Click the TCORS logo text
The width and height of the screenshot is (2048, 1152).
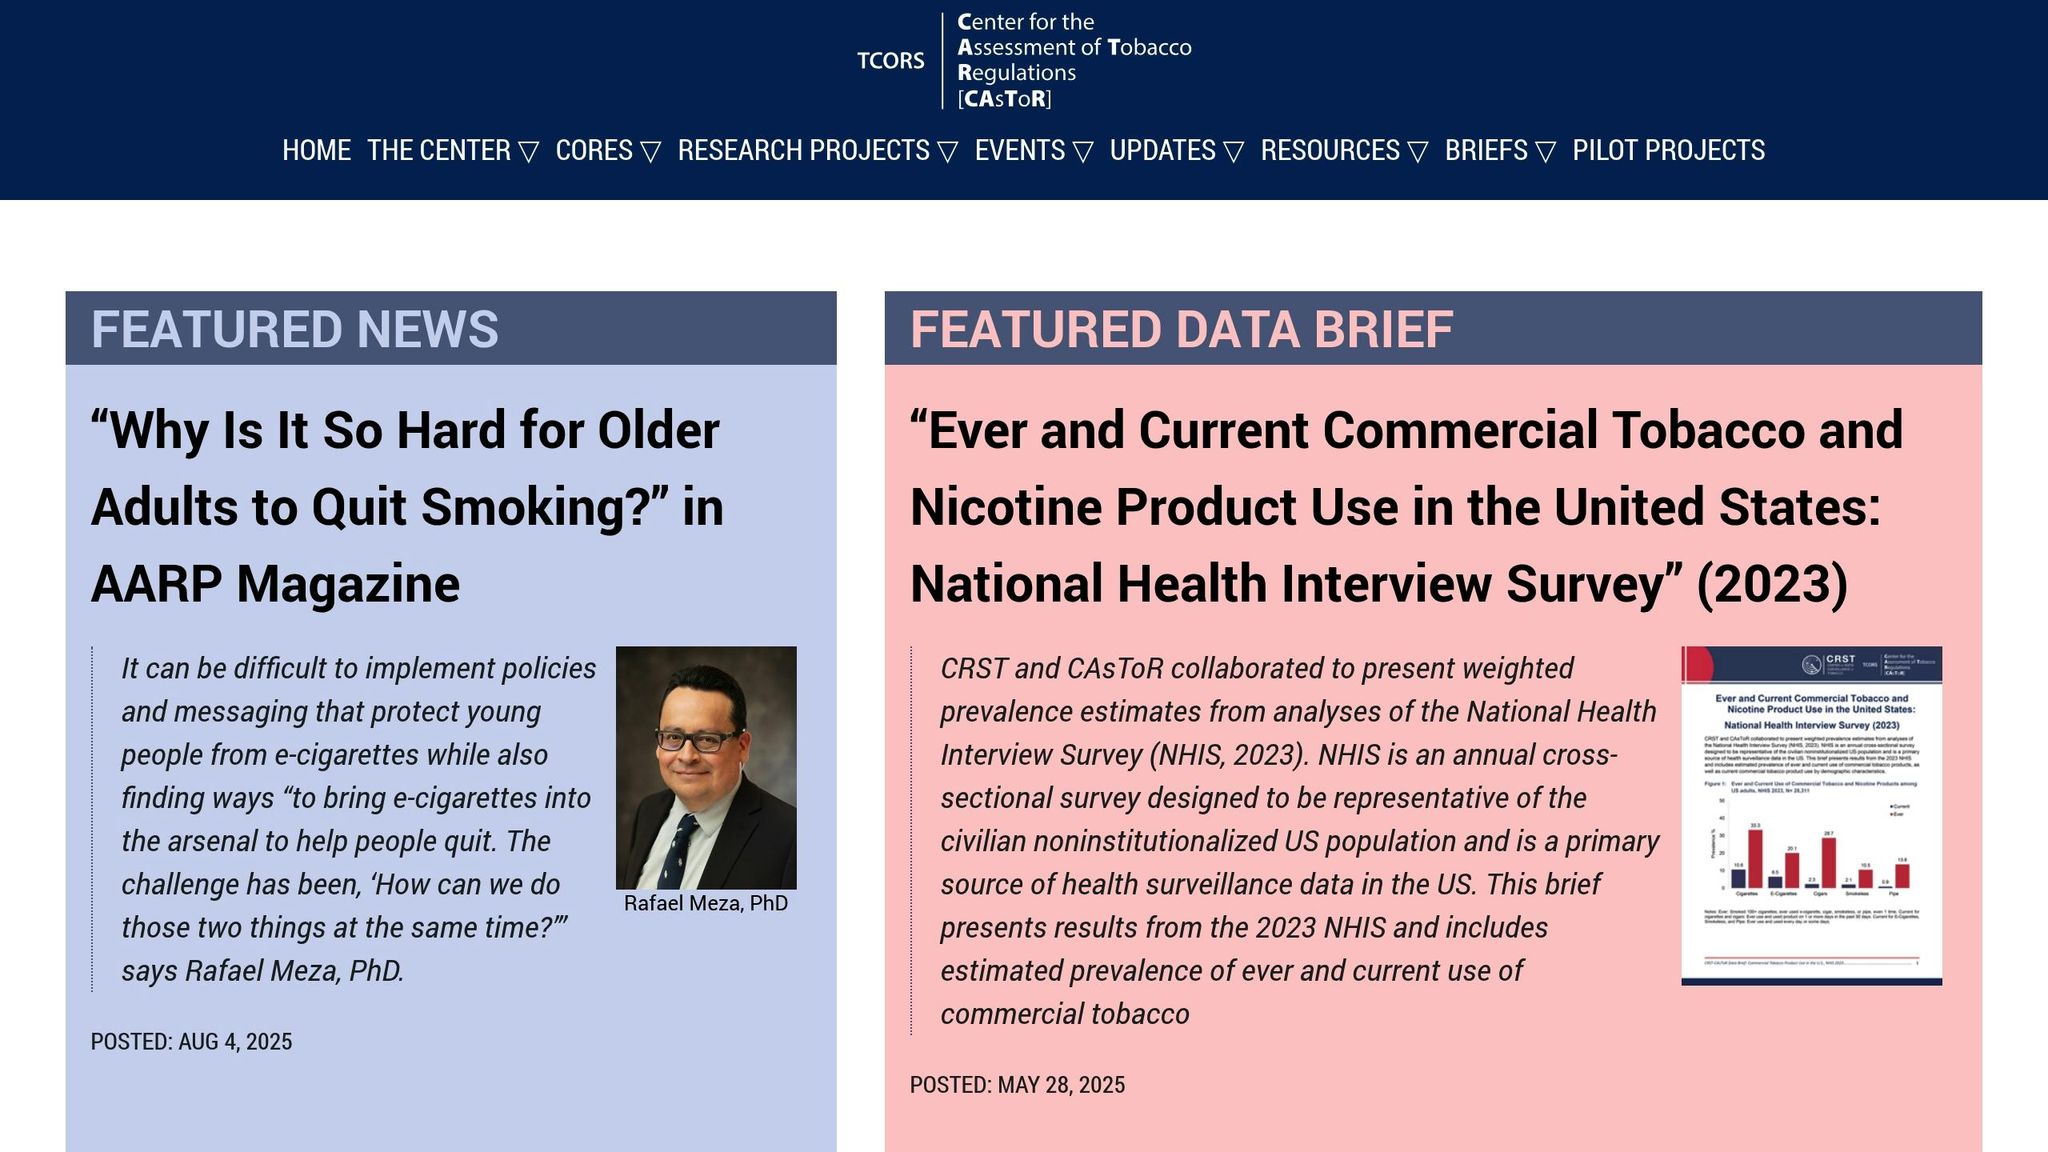(890, 61)
